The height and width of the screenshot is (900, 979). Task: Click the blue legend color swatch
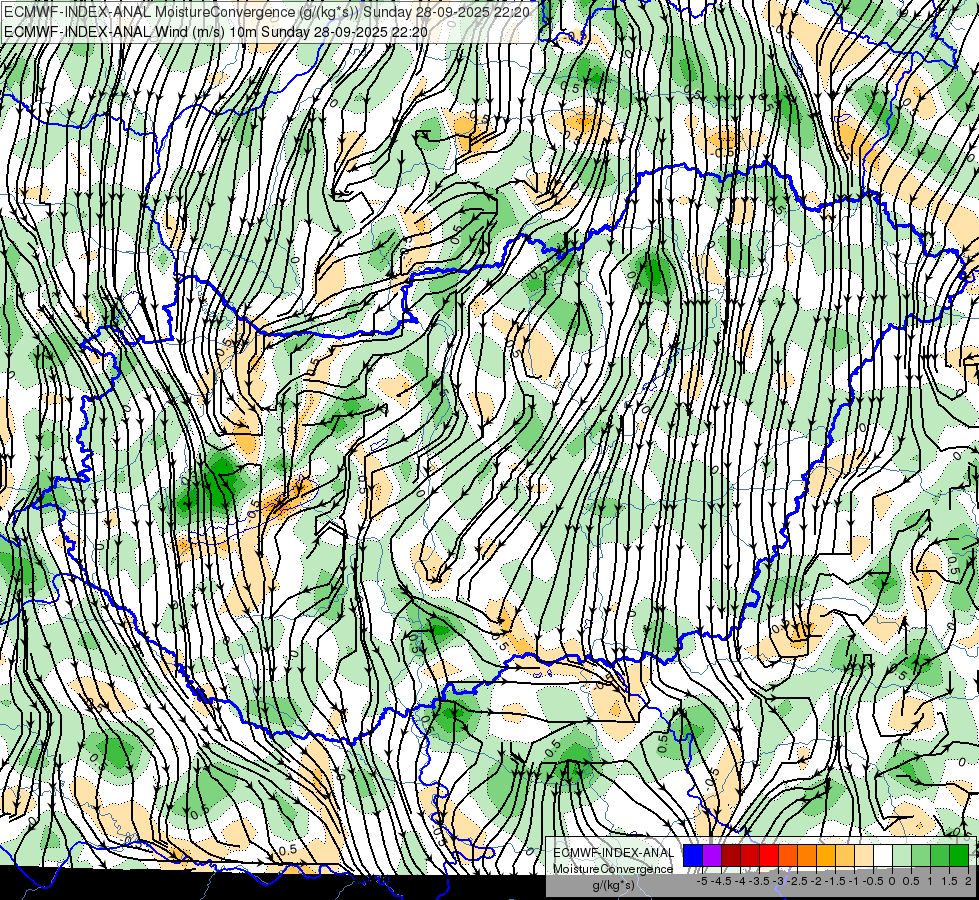point(693,856)
